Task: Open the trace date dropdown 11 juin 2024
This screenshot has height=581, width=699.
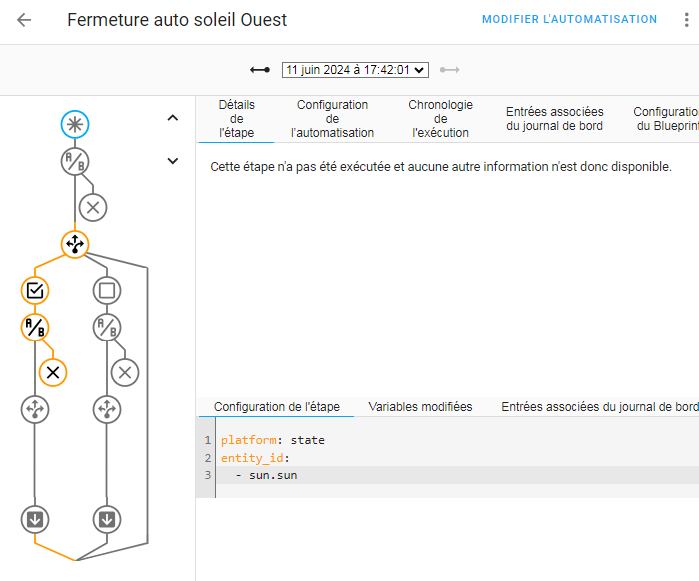Action: point(355,70)
